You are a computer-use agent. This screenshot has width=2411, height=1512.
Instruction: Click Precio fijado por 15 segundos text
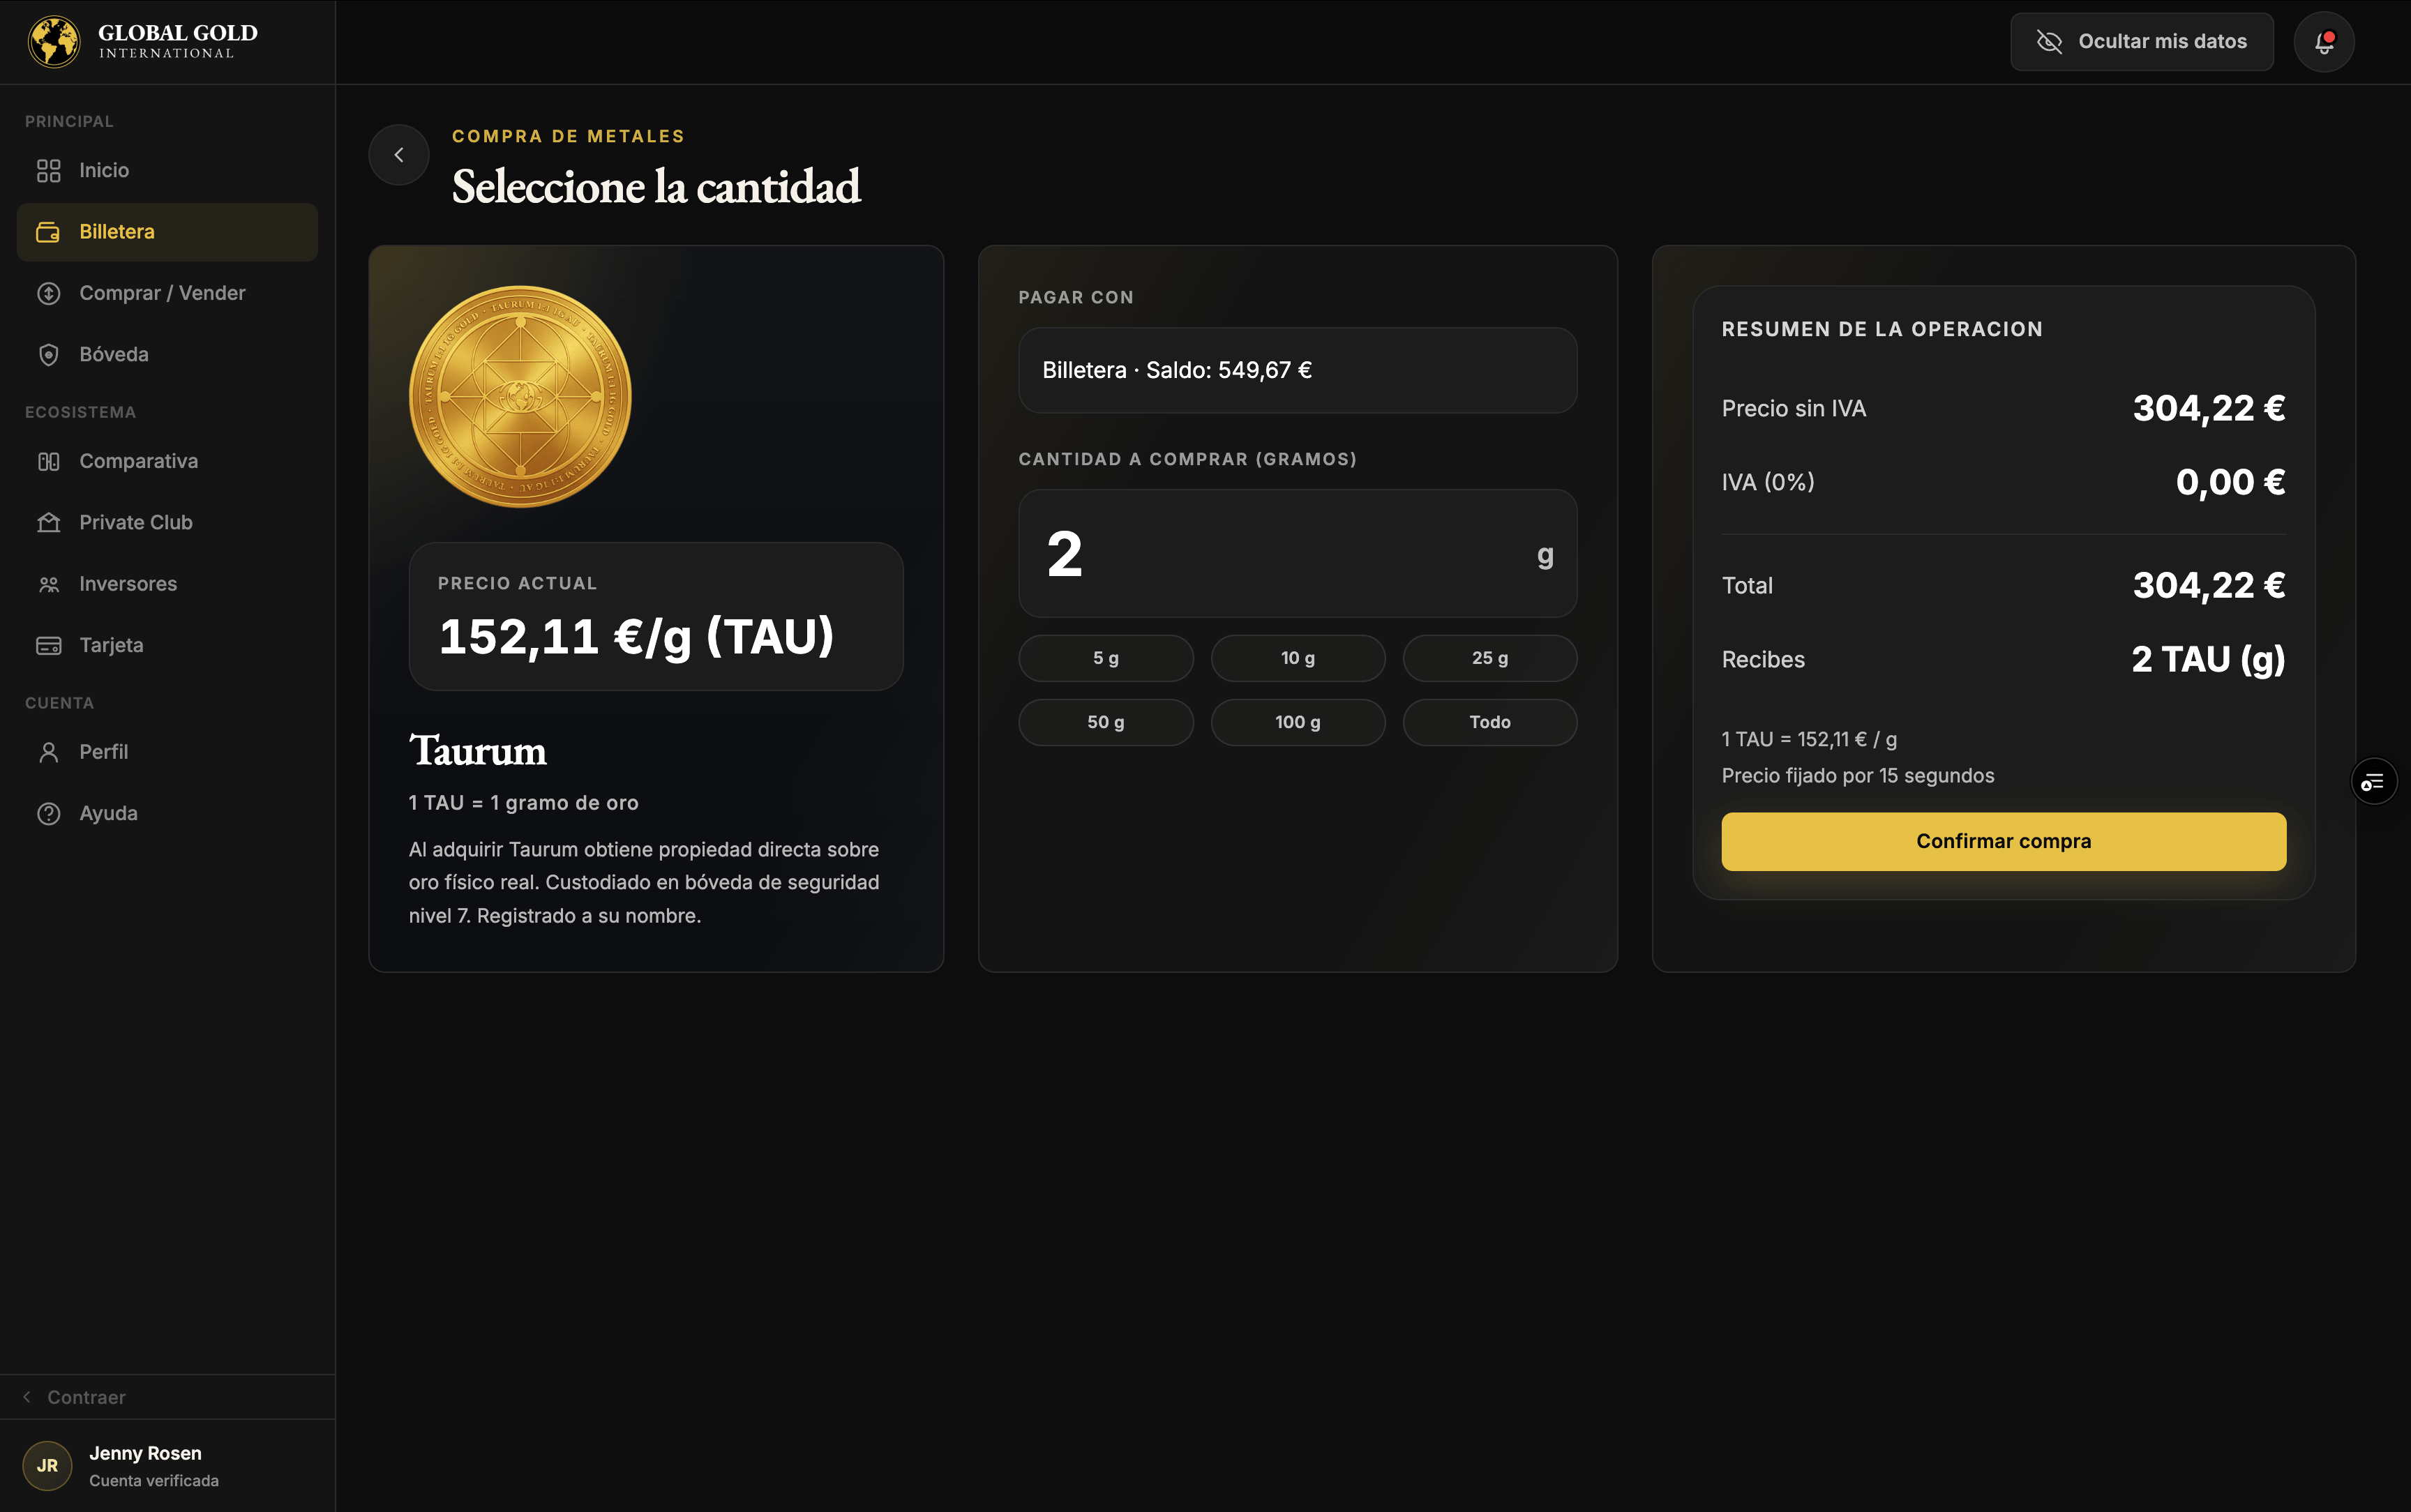click(1857, 776)
